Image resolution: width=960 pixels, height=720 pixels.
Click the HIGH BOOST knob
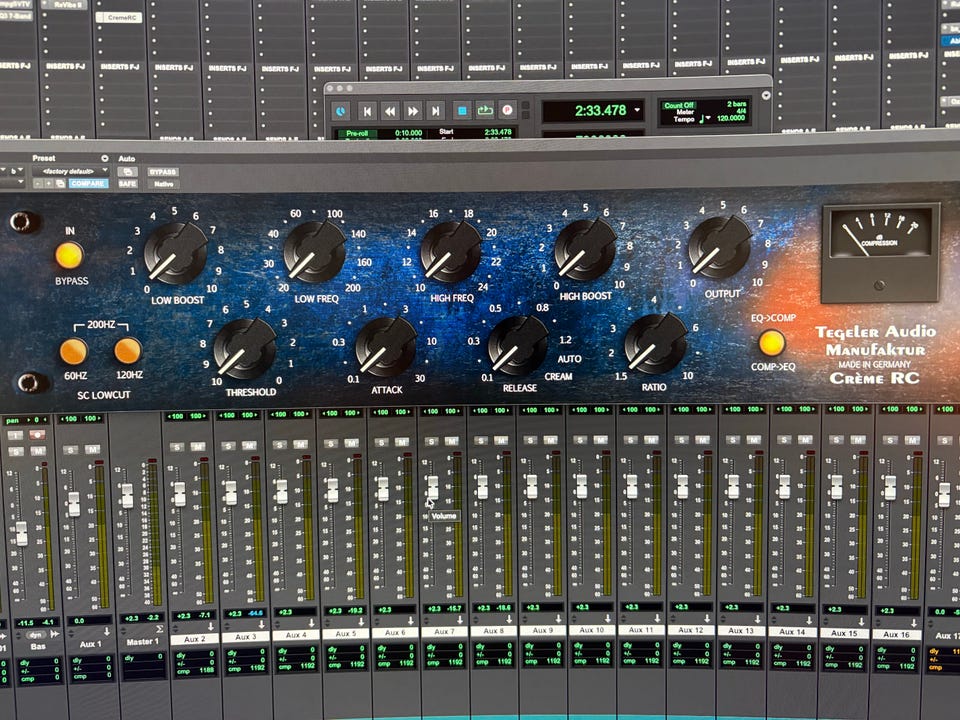tap(585, 250)
